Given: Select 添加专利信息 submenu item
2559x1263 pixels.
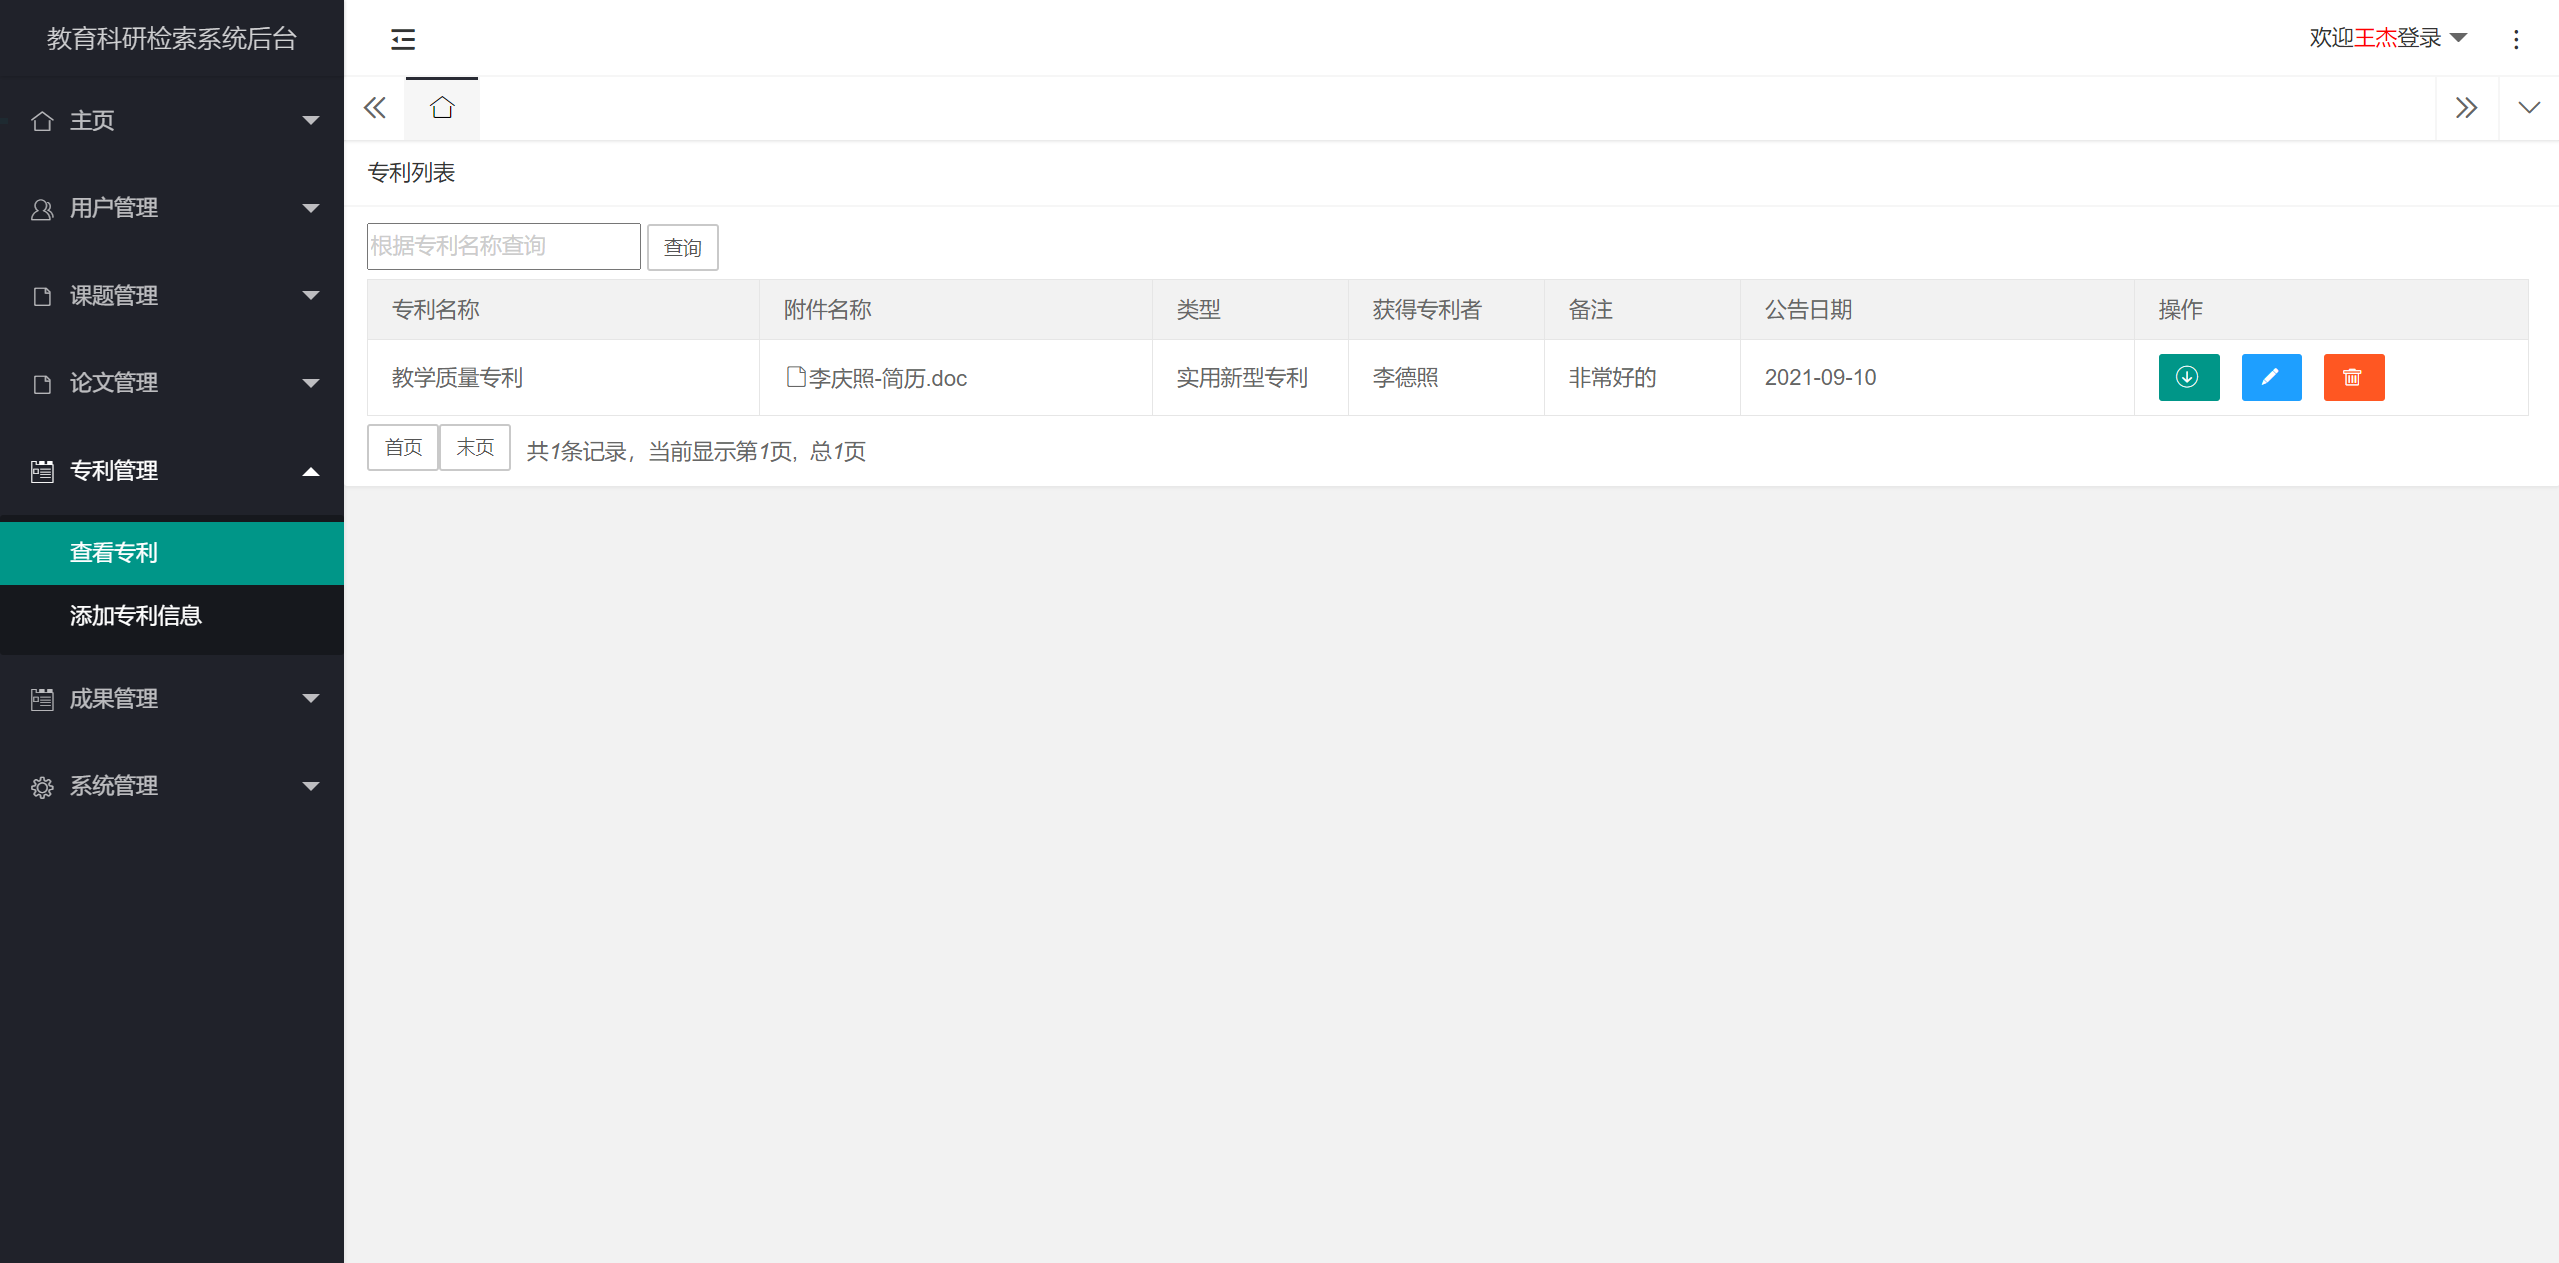Looking at the screenshot, I should click(136, 616).
